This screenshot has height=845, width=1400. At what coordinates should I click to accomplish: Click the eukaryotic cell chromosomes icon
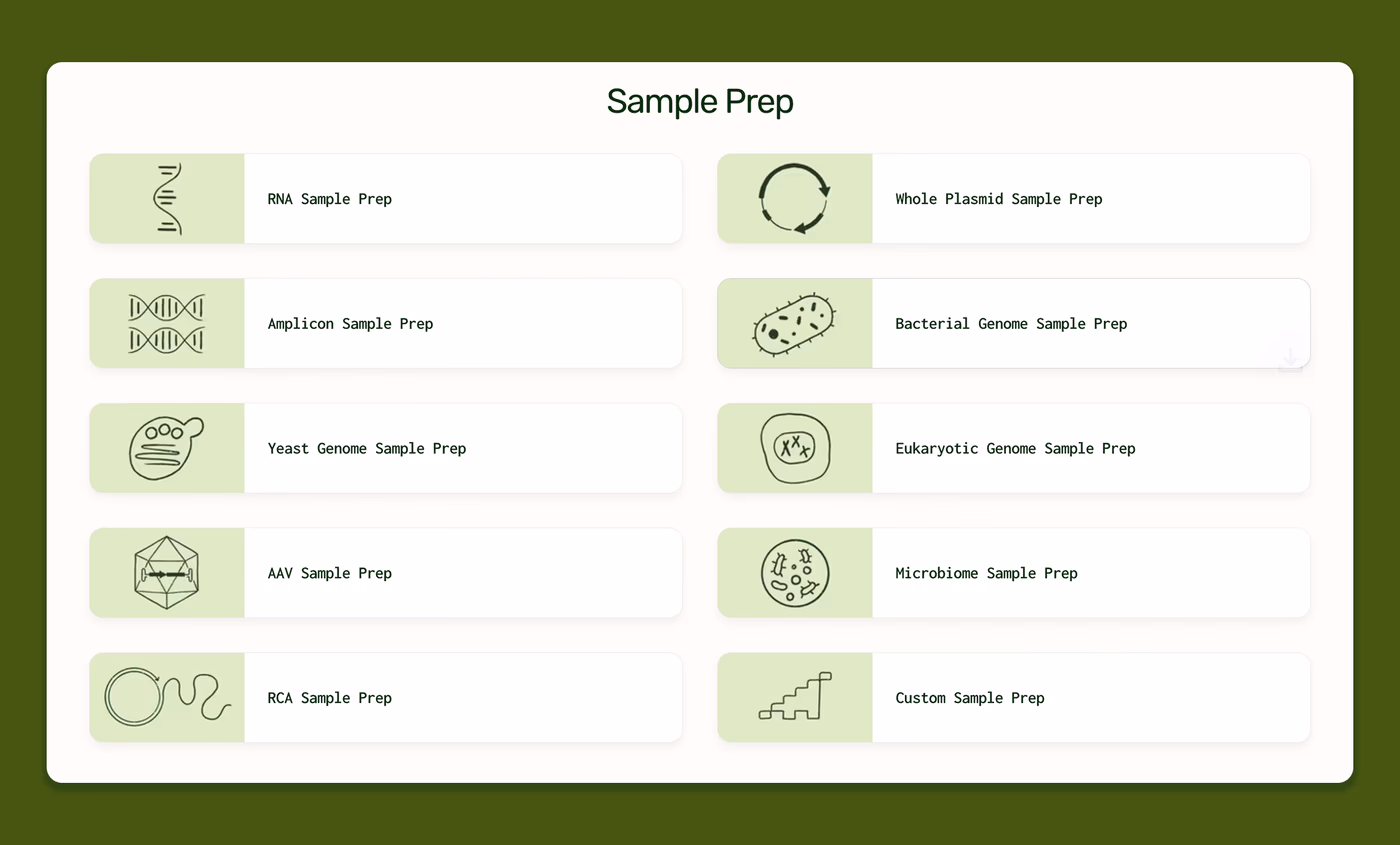795,448
